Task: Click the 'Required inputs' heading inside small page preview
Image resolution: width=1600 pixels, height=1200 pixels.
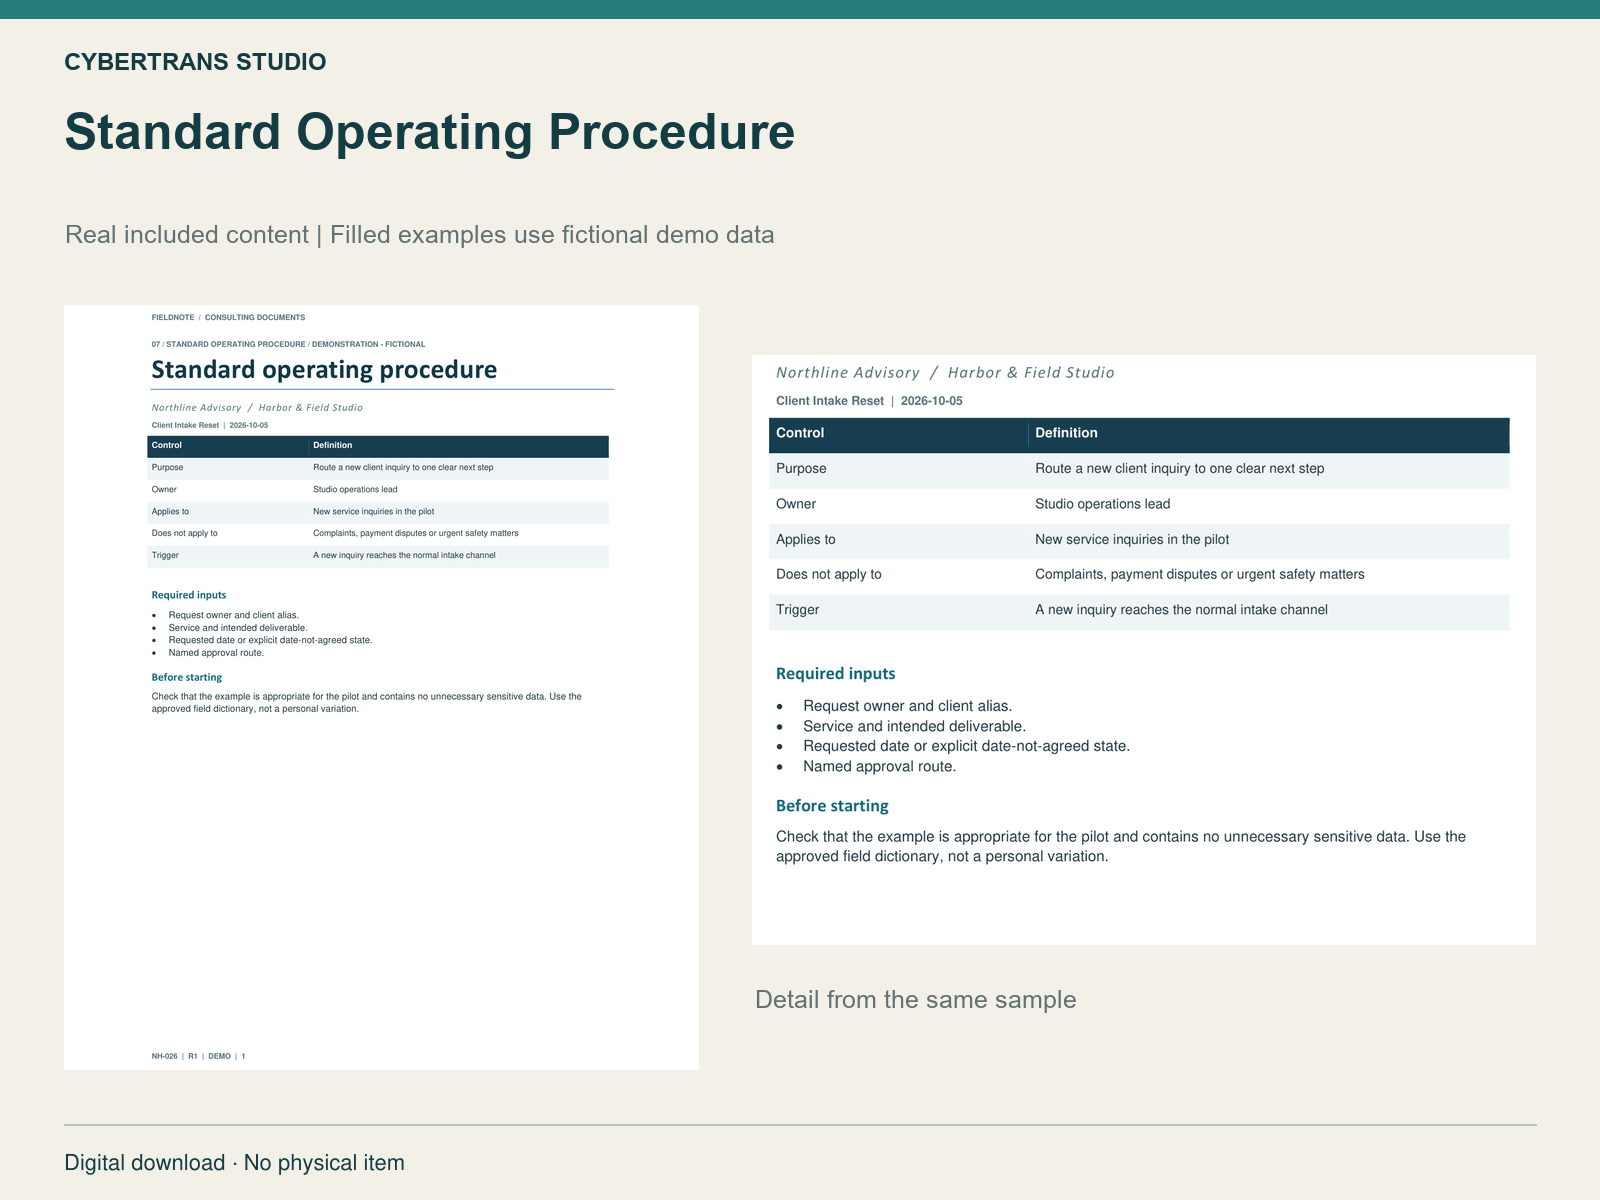Action: [x=189, y=595]
